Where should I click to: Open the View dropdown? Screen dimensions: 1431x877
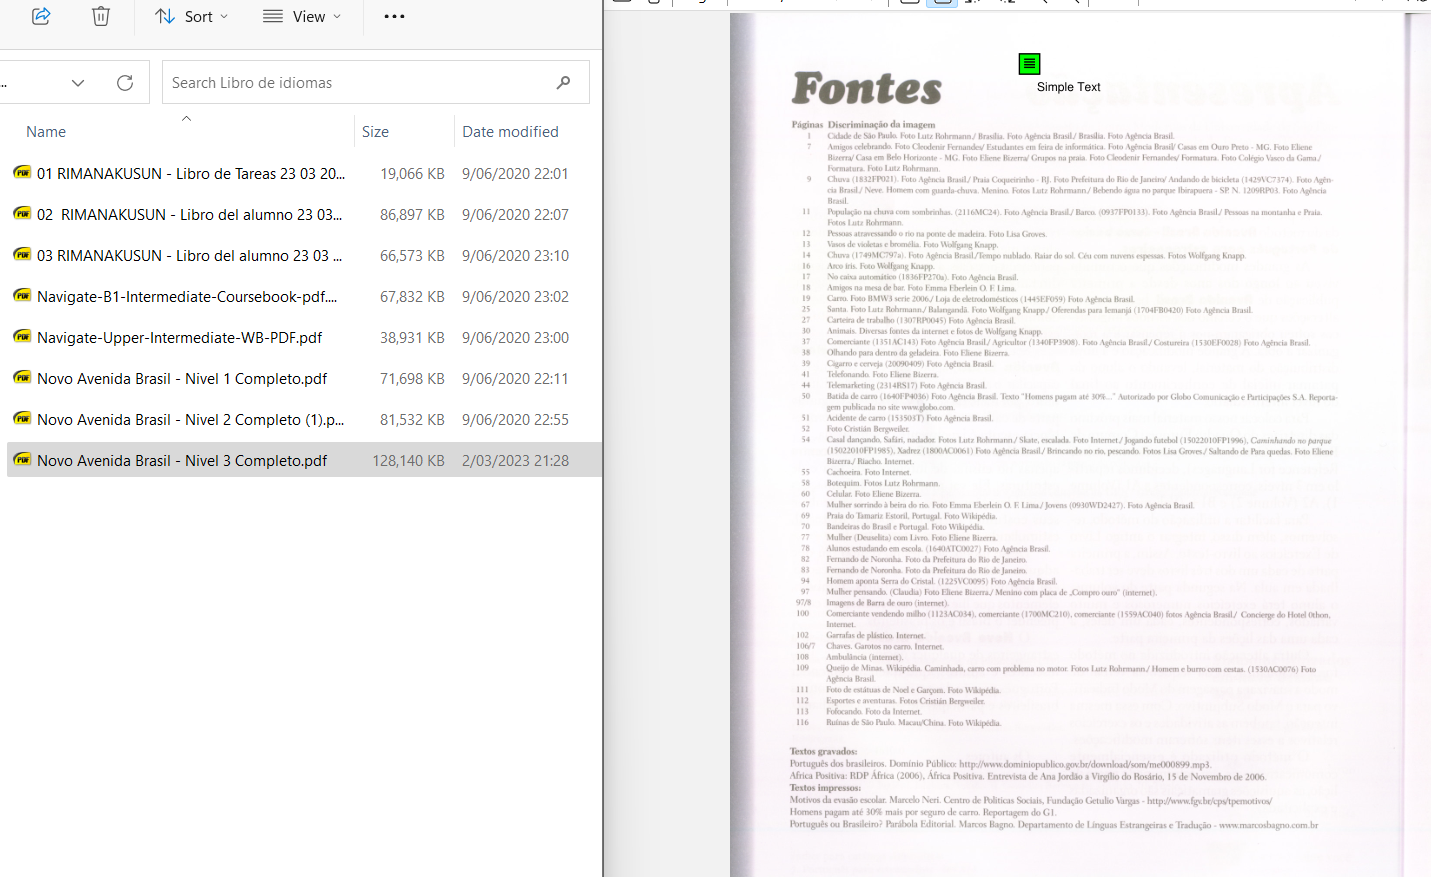301,16
